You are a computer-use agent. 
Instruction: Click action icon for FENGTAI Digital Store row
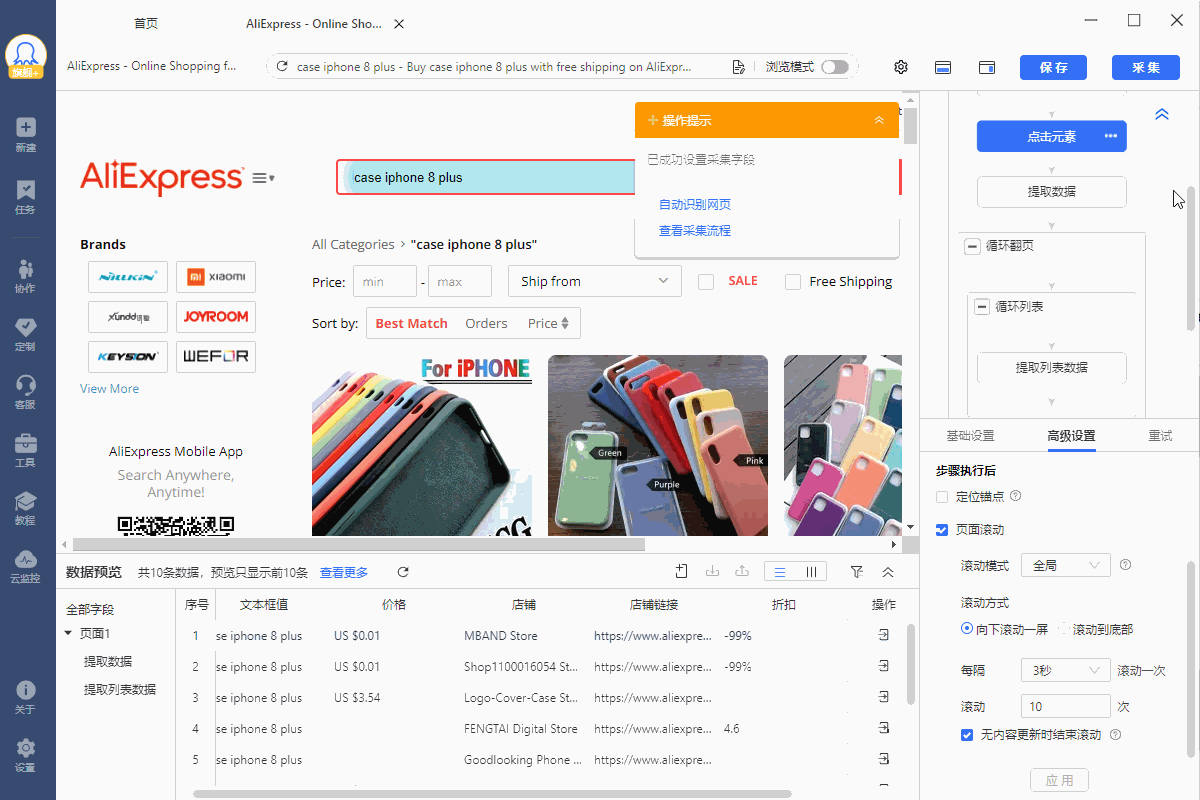tap(884, 729)
